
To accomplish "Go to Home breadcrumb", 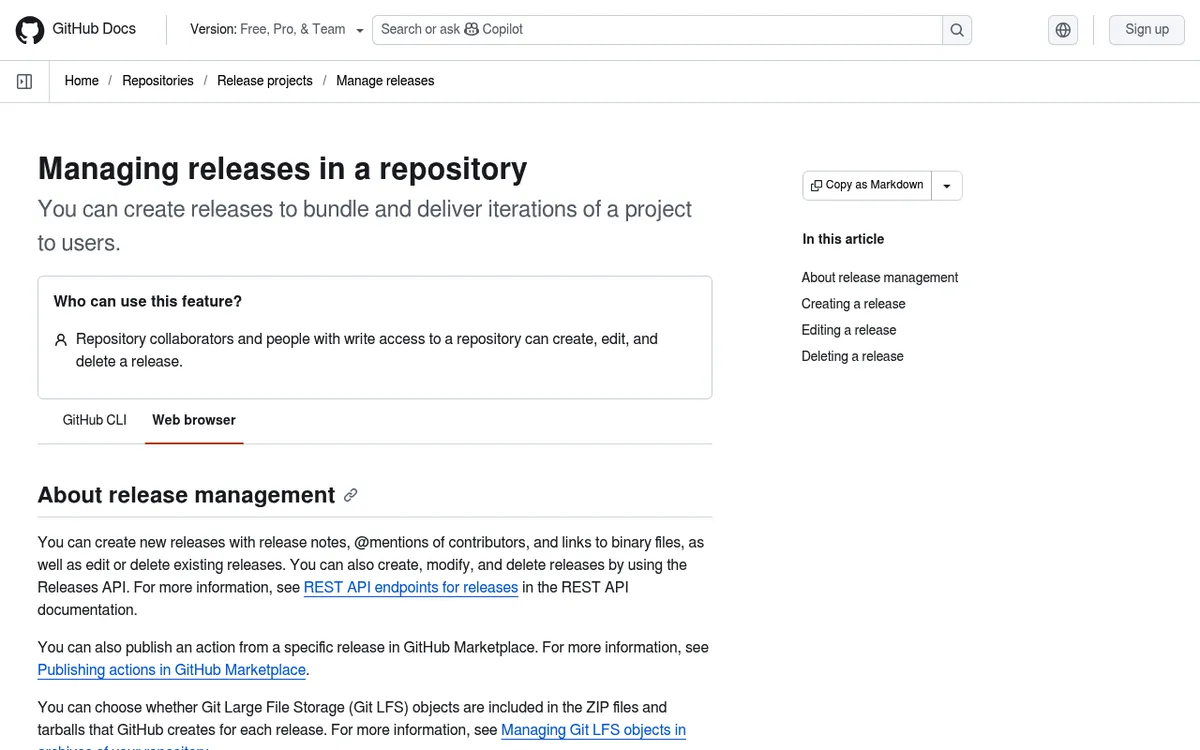I will click(x=82, y=81).
